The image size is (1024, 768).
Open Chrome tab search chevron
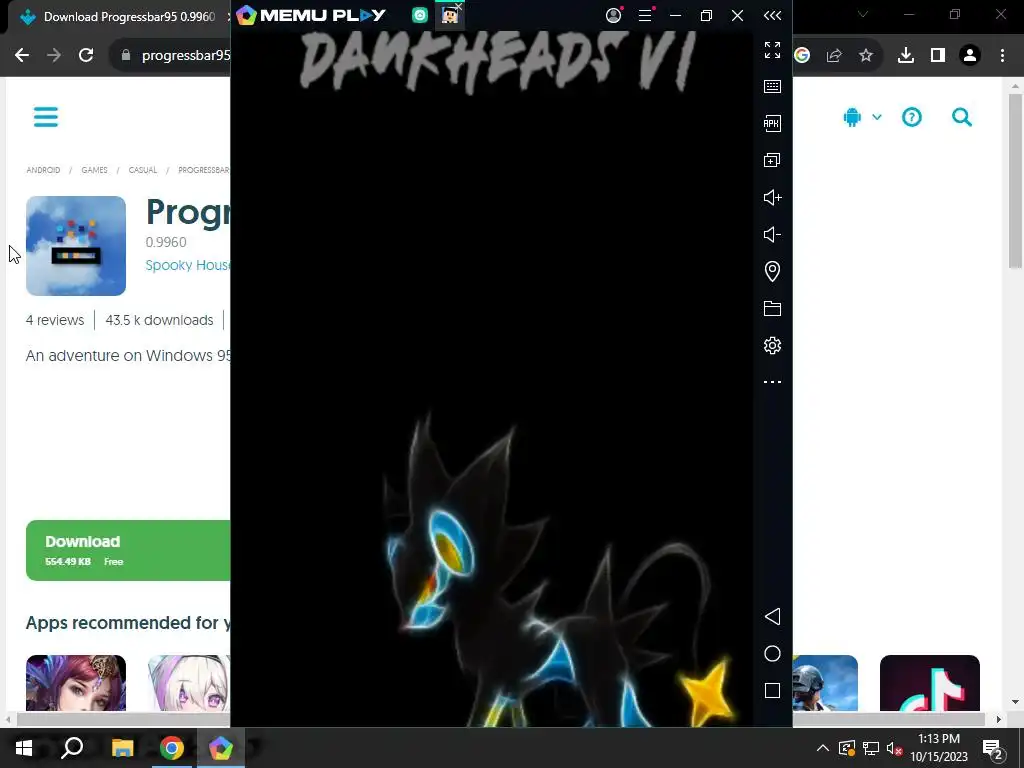tap(863, 14)
